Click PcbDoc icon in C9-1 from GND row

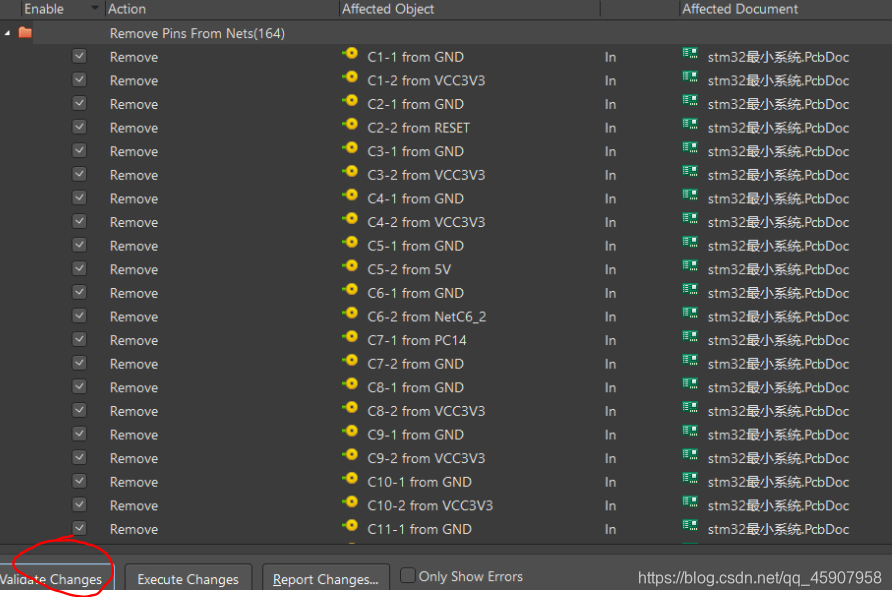[690, 431]
